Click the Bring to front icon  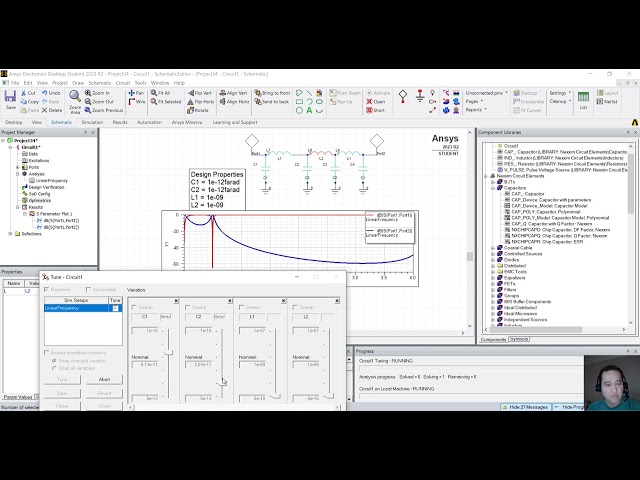pyautogui.click(x=258, y=93)
